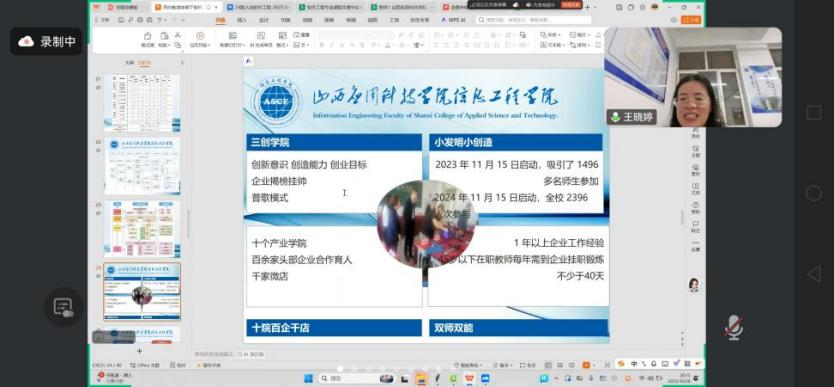Click the print icon in the quick access bar
The image size is (834, 387).
coord(140,20)
